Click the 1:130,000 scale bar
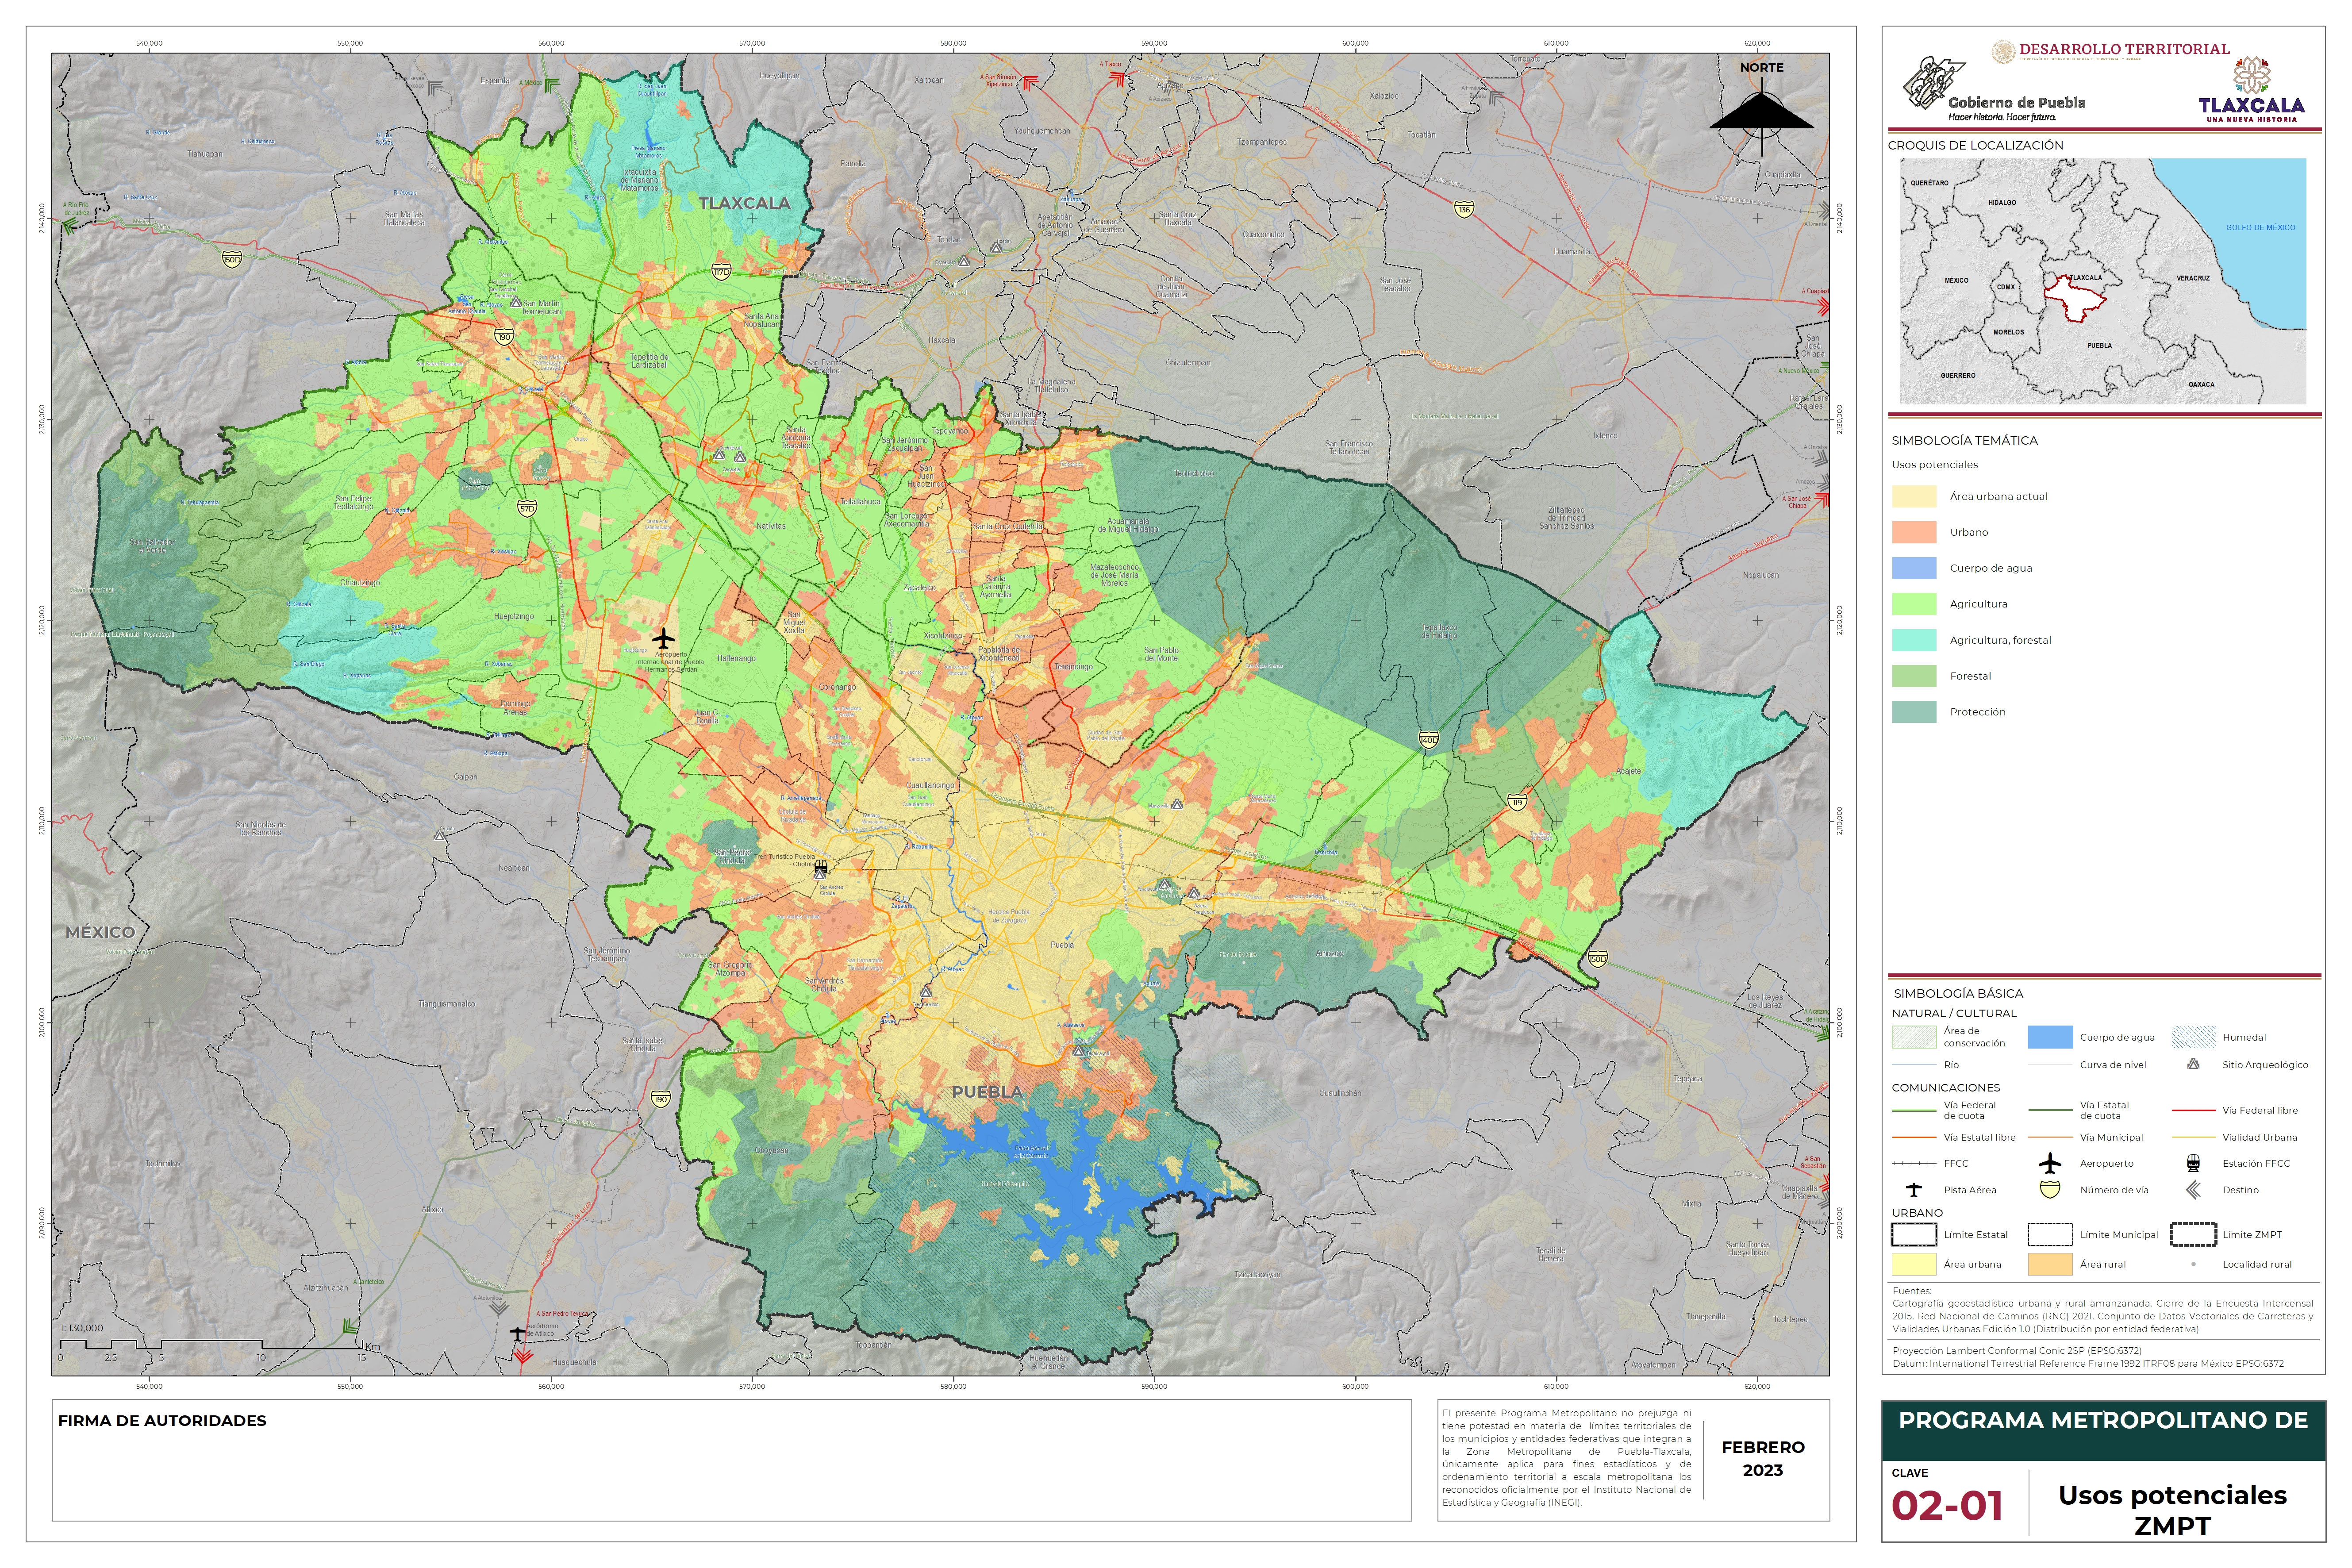Viewport: 2352px width, 1568px height. [211, 1345]
